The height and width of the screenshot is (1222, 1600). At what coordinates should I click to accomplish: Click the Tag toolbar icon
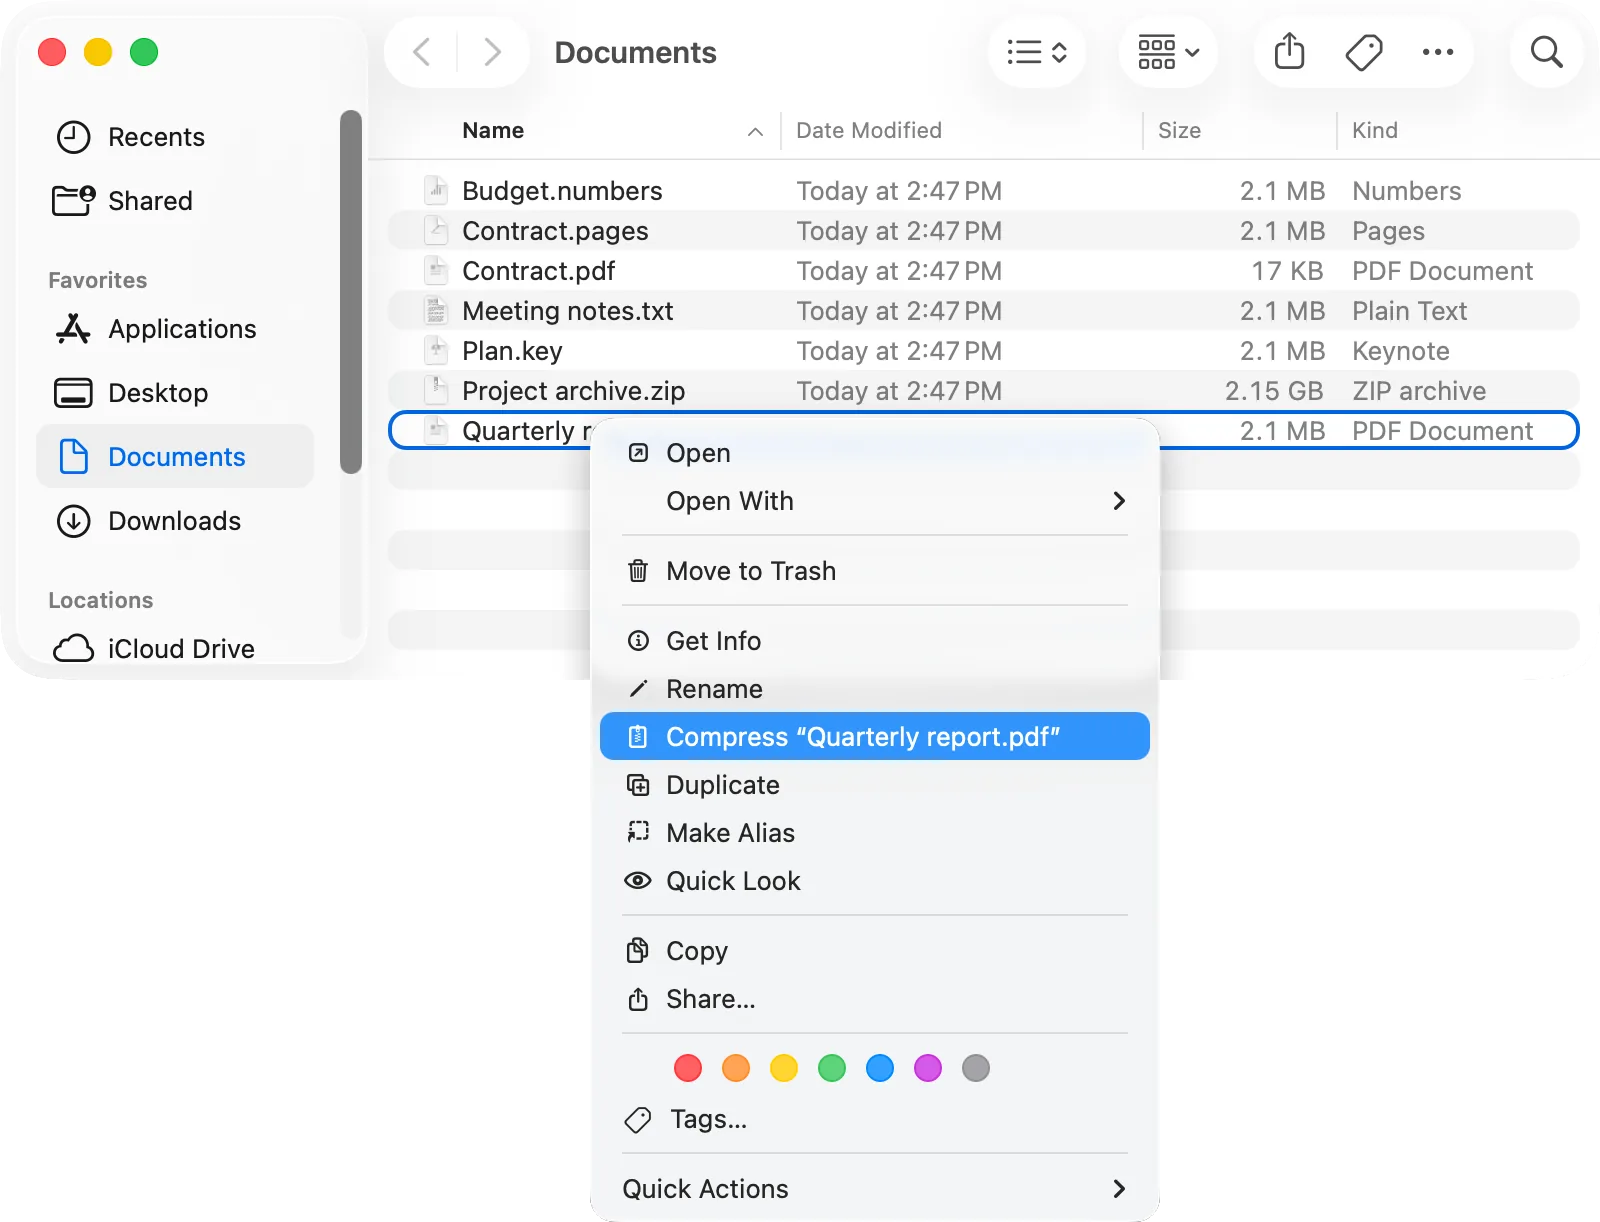pos(1364,52)
